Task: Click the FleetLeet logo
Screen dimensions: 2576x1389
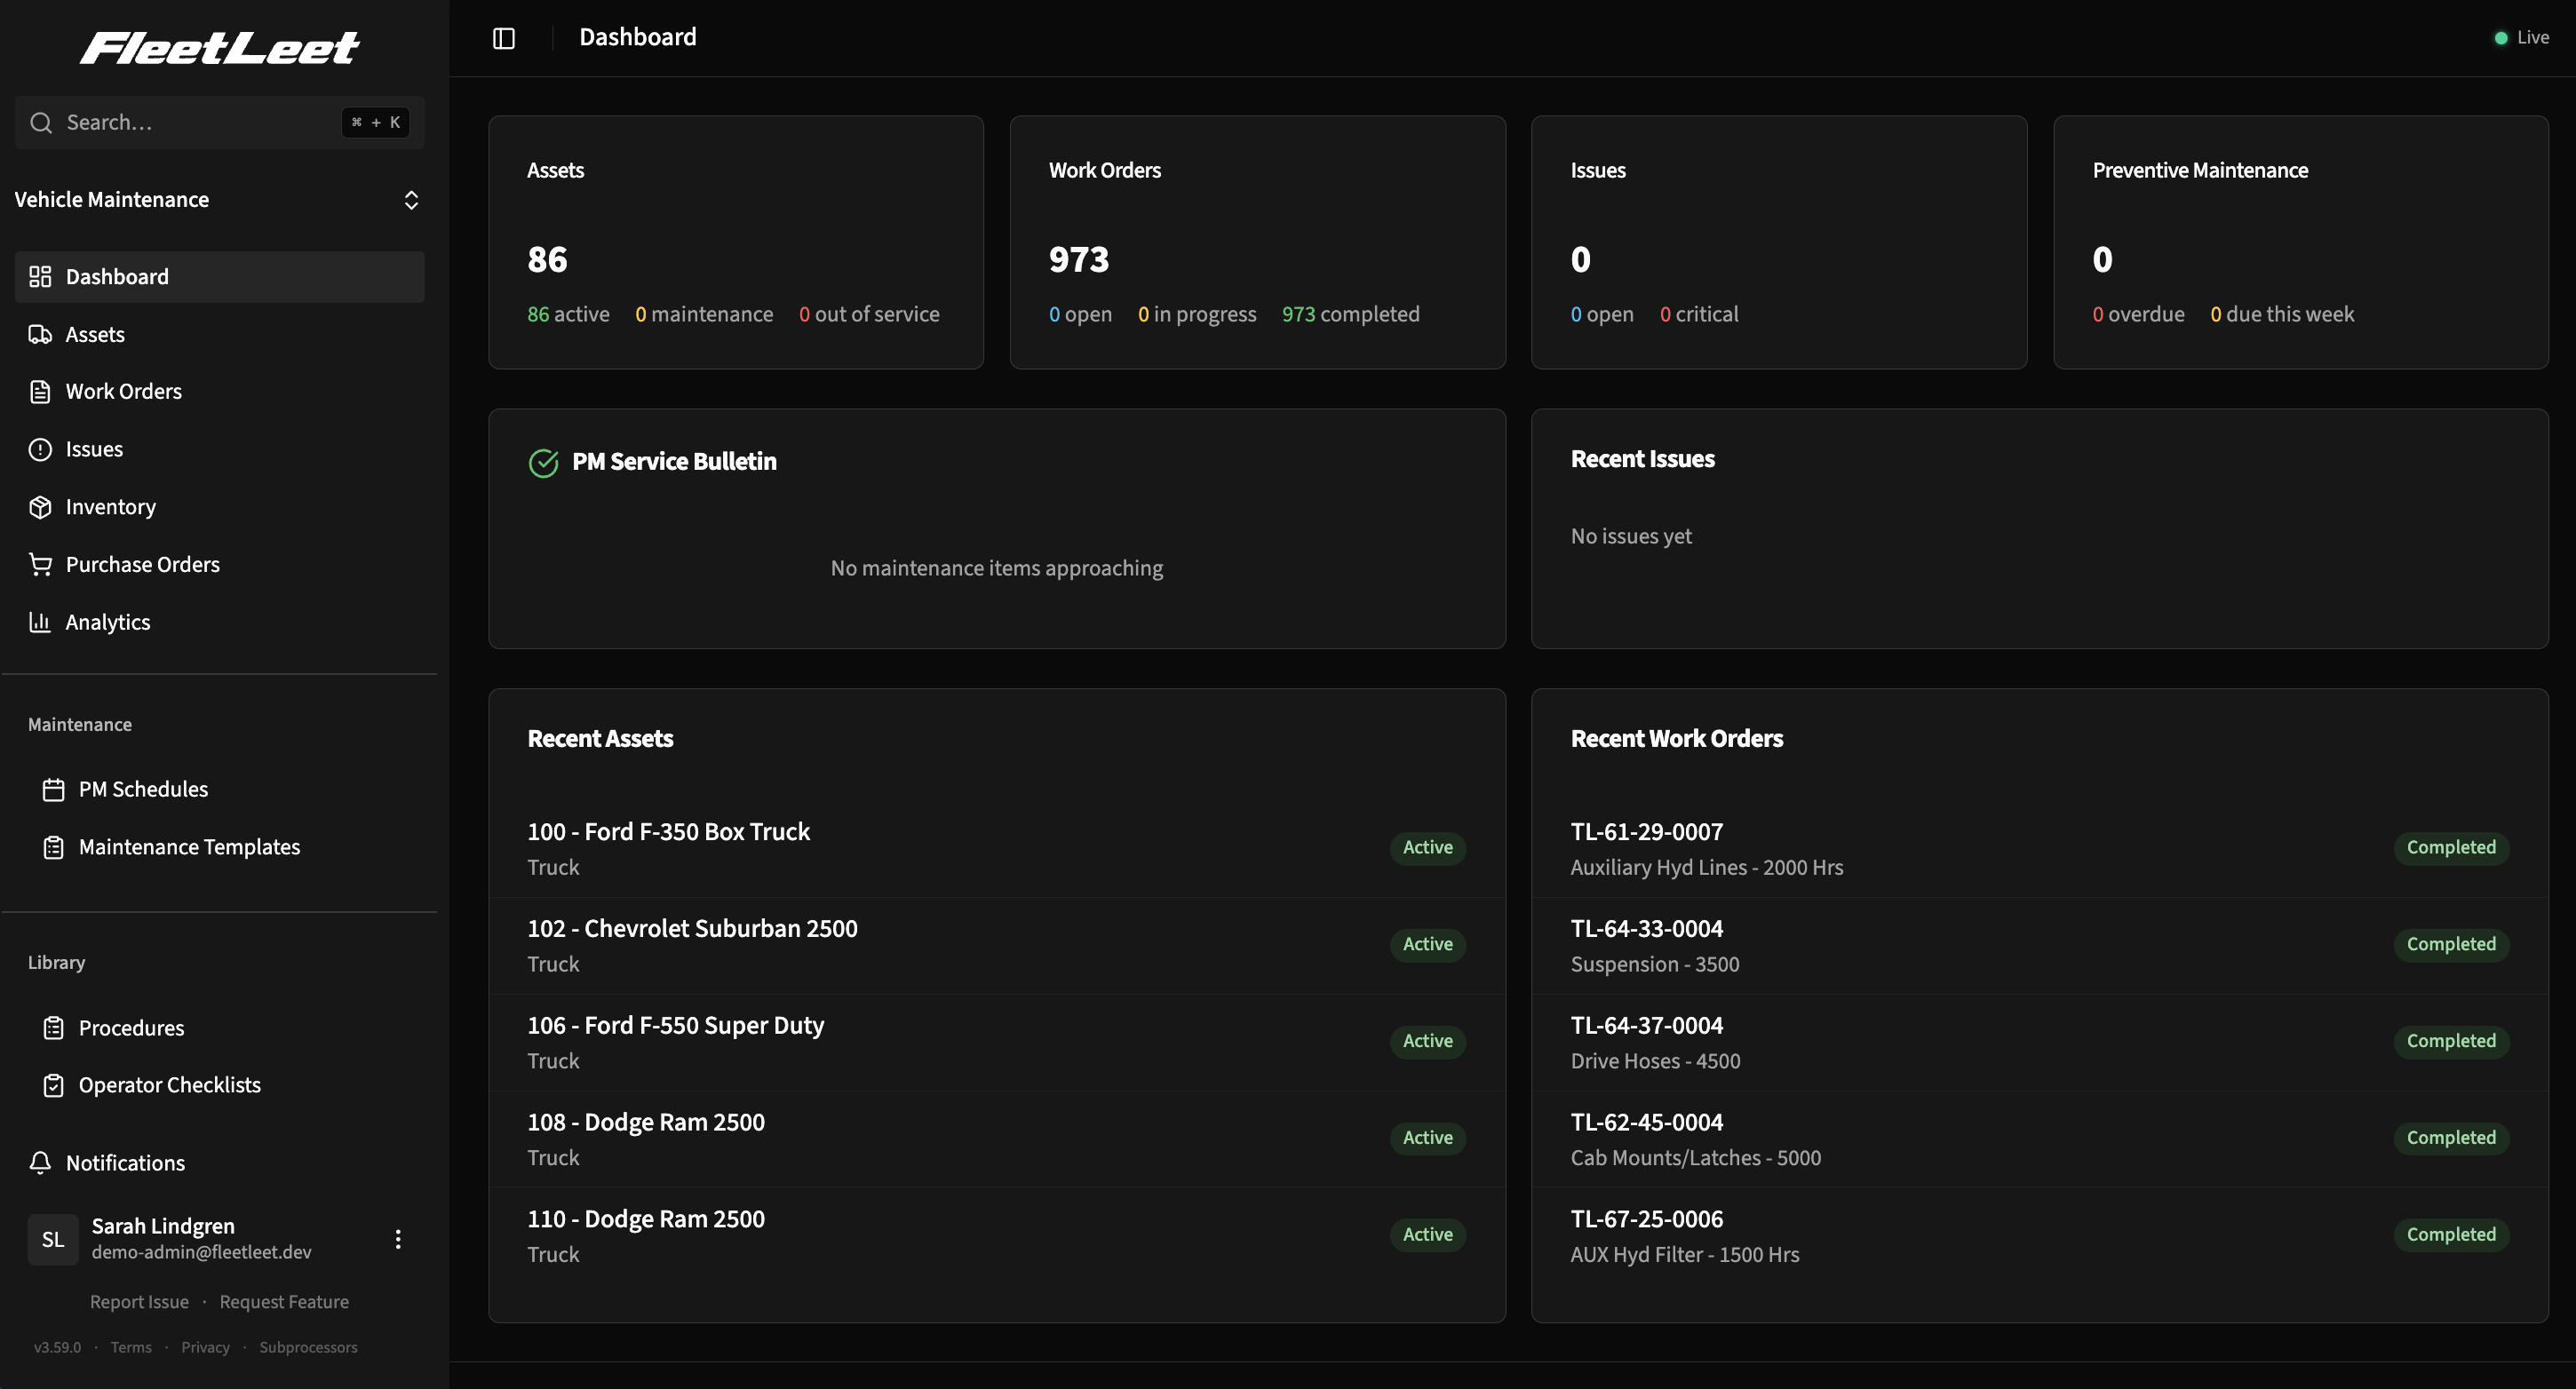Action: [x=219, y=47]
